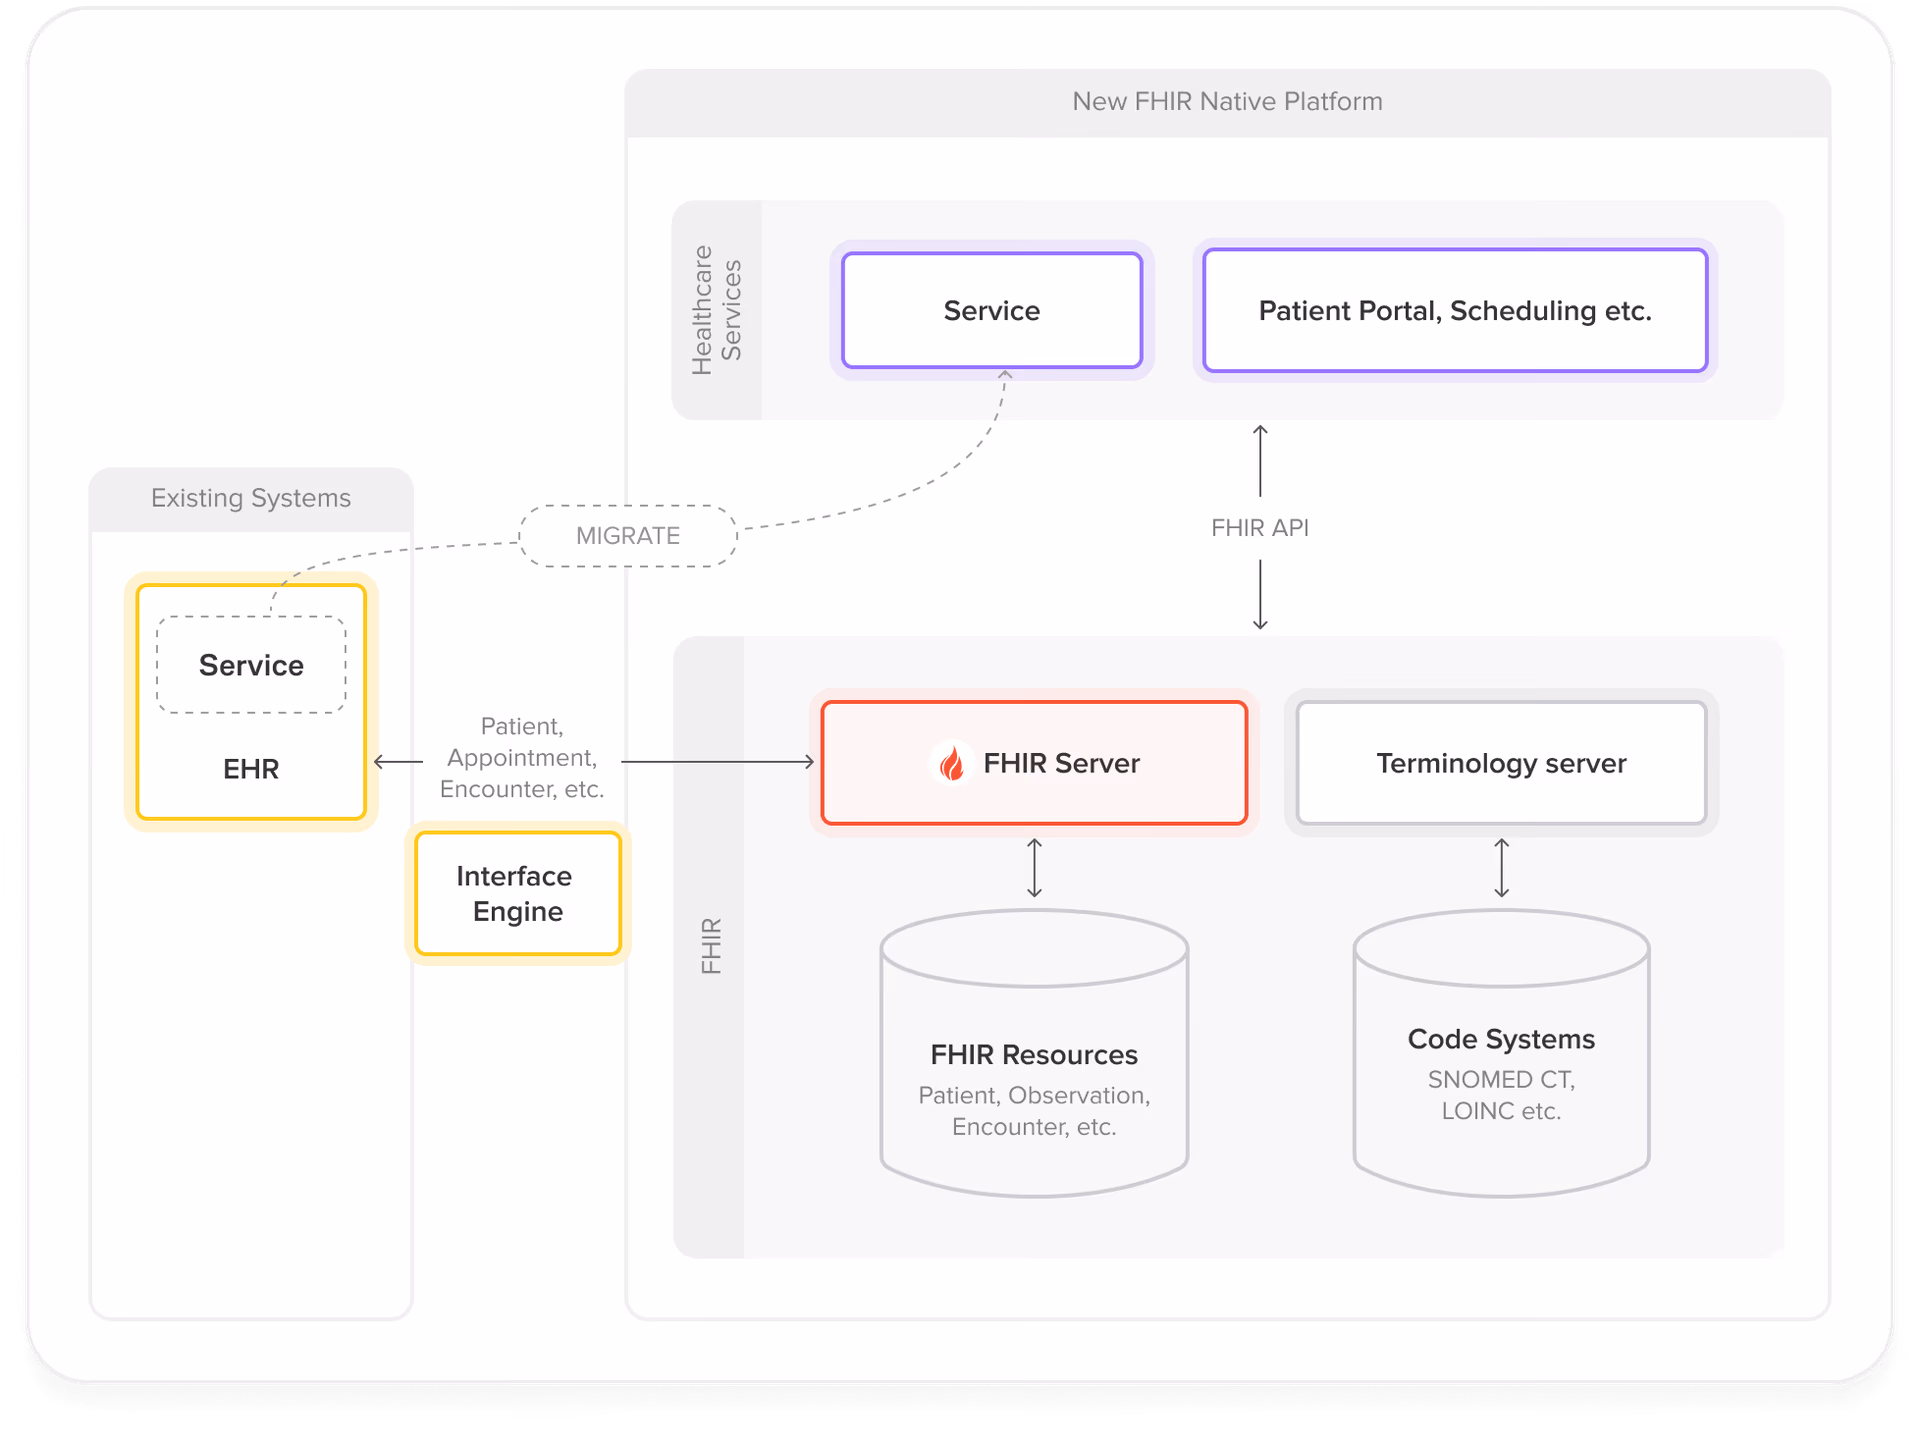Click the Patient, Appointment, Encounter text
The height and width of the screenshot is (1451, 1920).
[x=521, y=758]
